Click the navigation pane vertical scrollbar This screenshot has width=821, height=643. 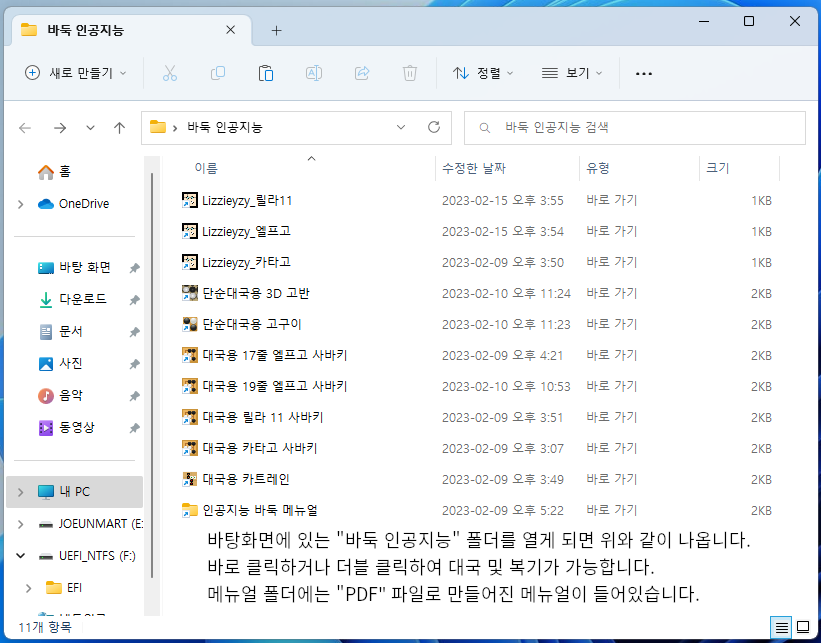tap(152, 374)
